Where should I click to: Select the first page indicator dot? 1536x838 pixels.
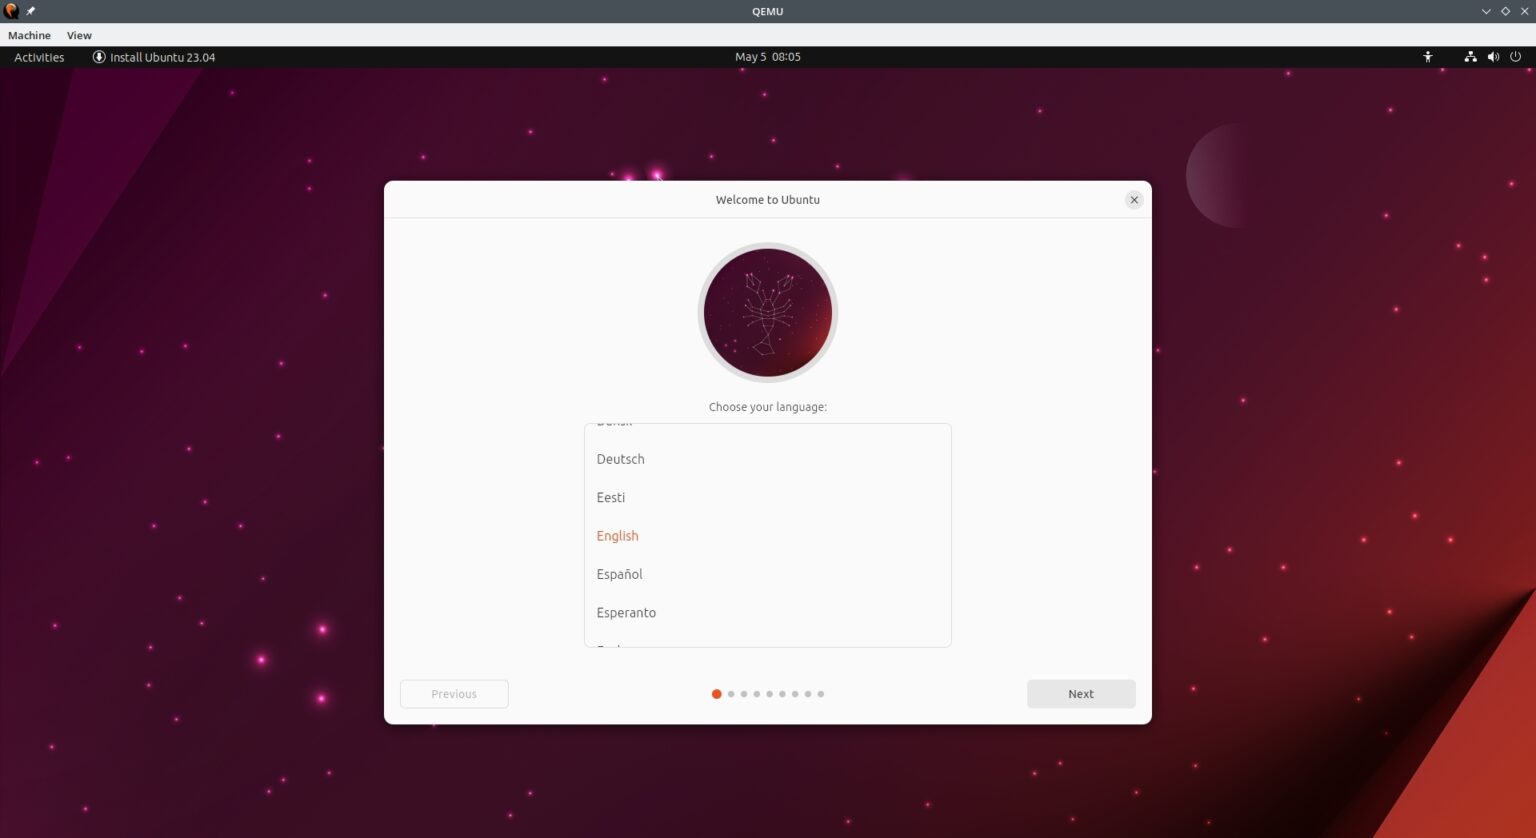716,693
